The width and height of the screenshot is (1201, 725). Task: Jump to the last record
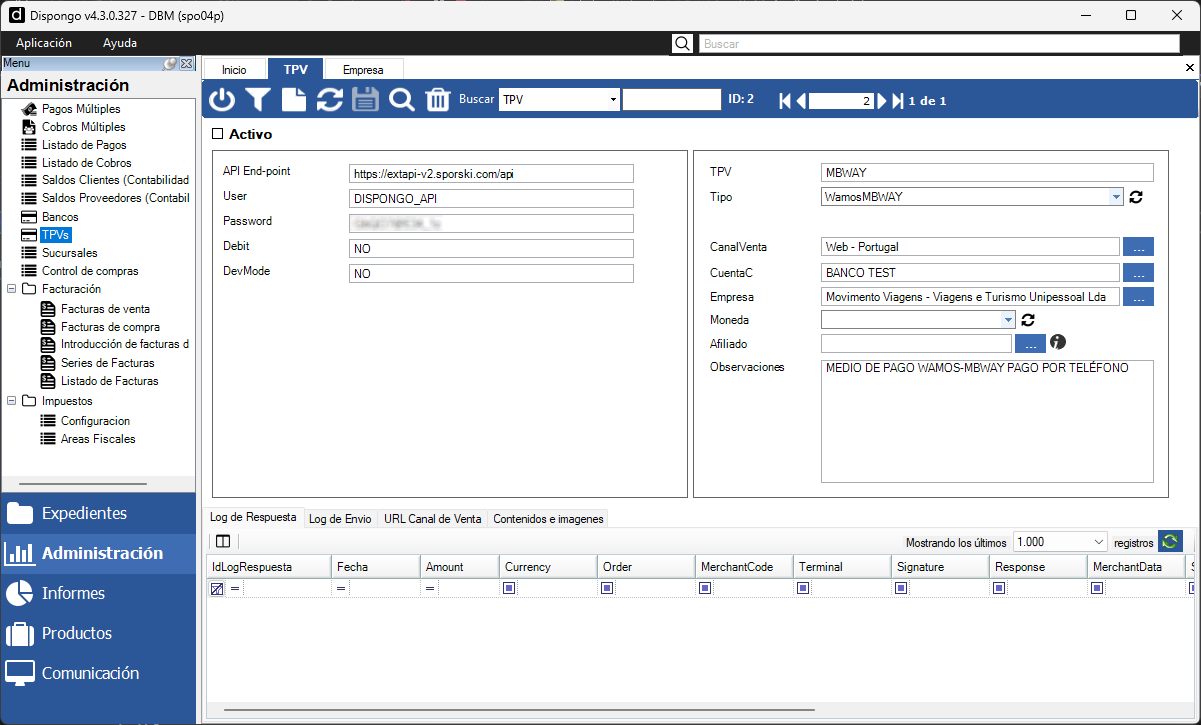[898, 100]
